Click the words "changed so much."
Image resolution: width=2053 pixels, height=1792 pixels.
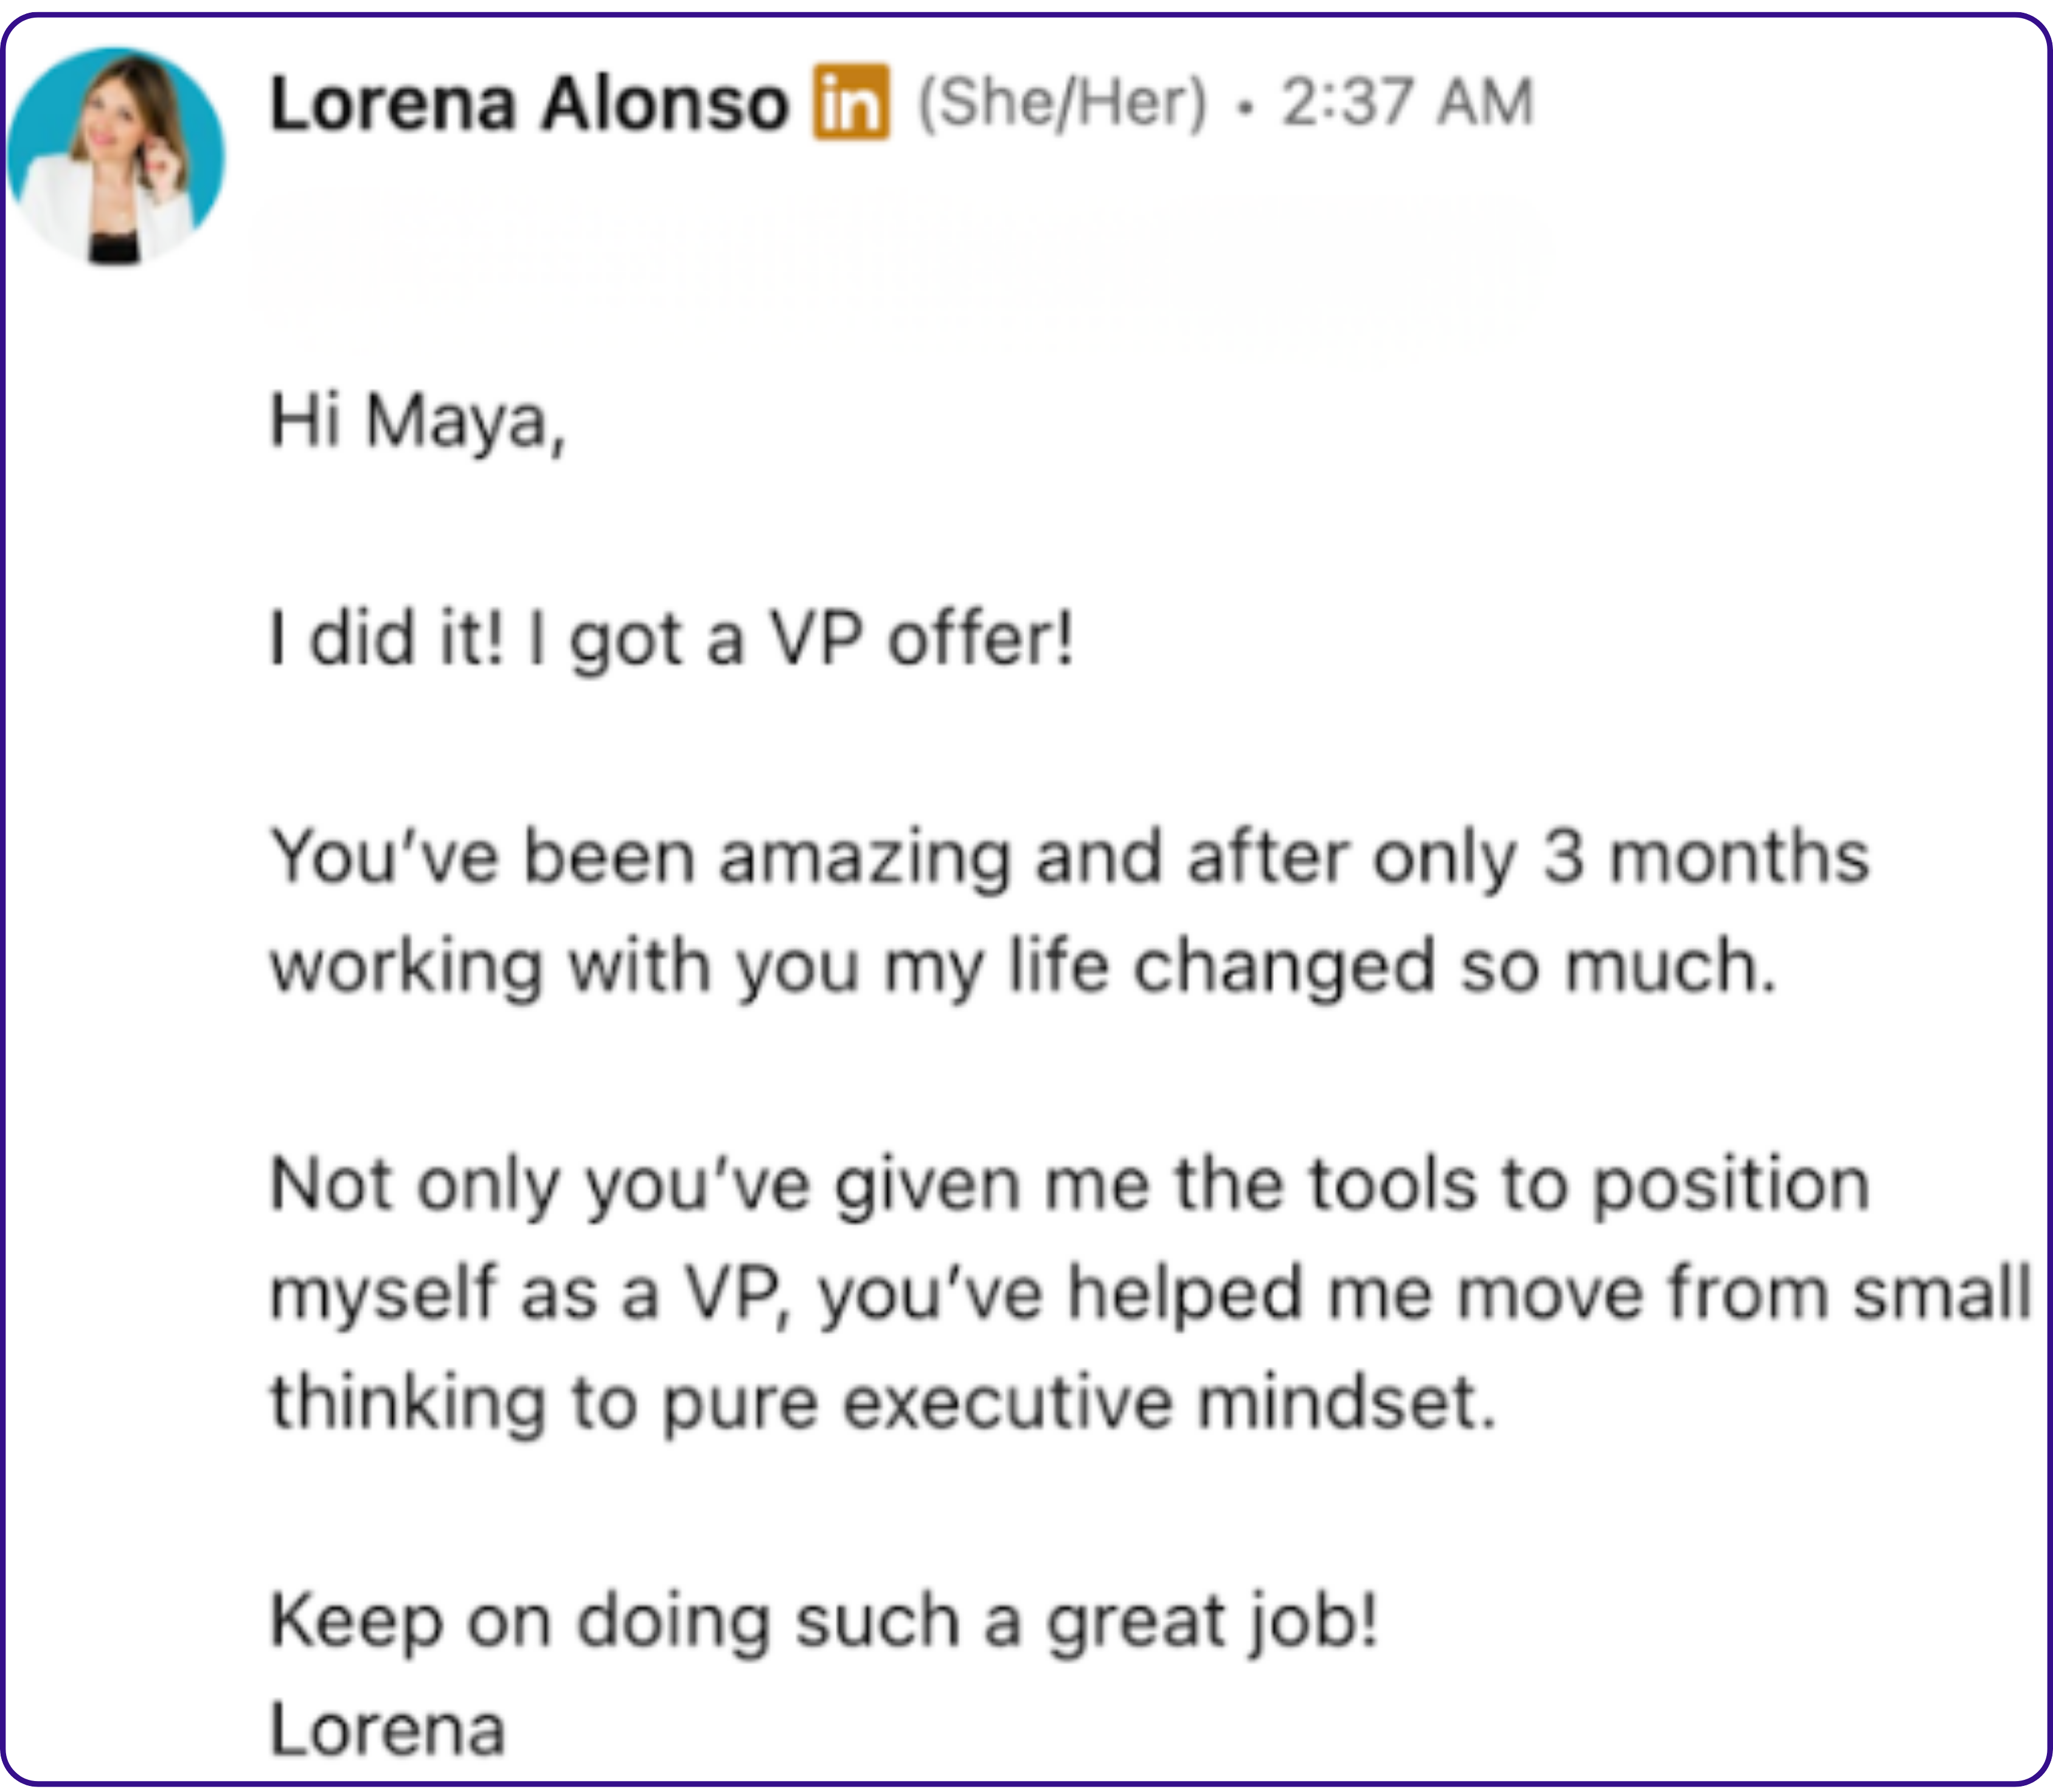1455,967
